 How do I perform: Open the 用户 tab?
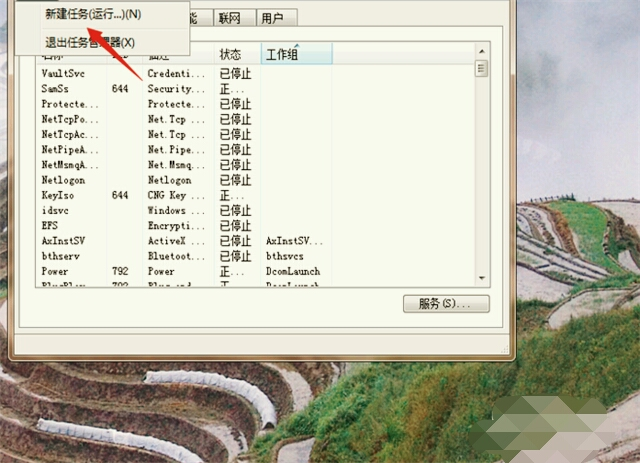277,18
